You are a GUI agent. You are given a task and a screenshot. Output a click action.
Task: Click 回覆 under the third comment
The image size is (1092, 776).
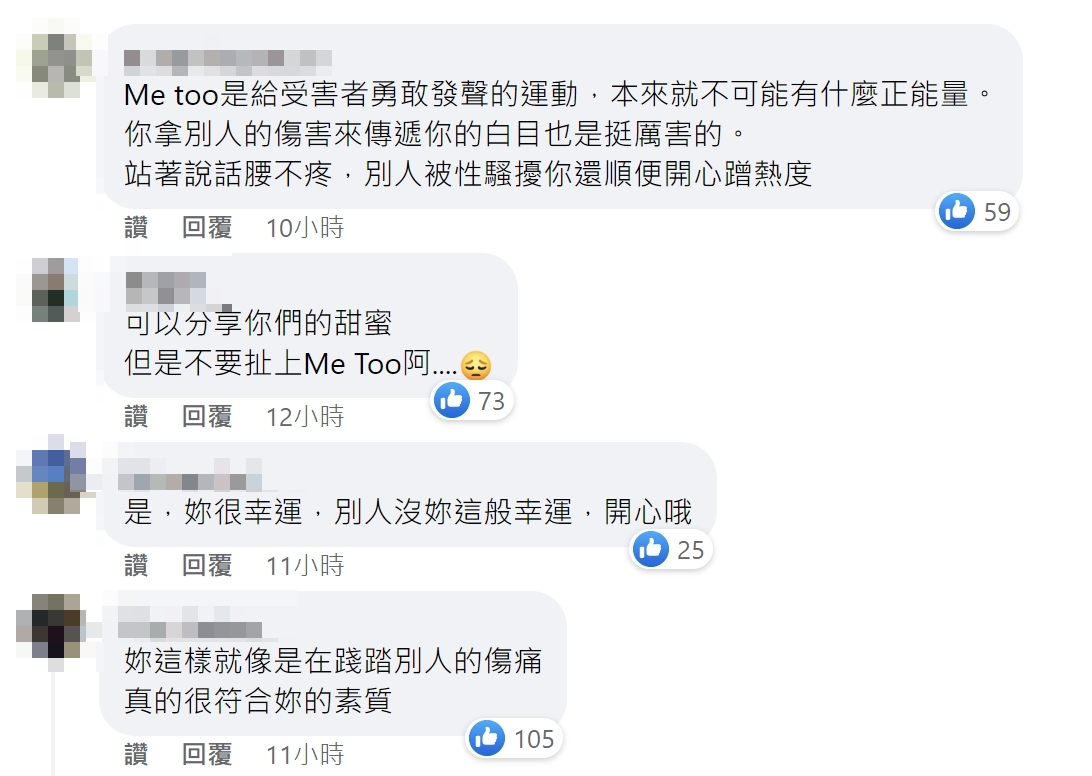click(x=206, y=566)
